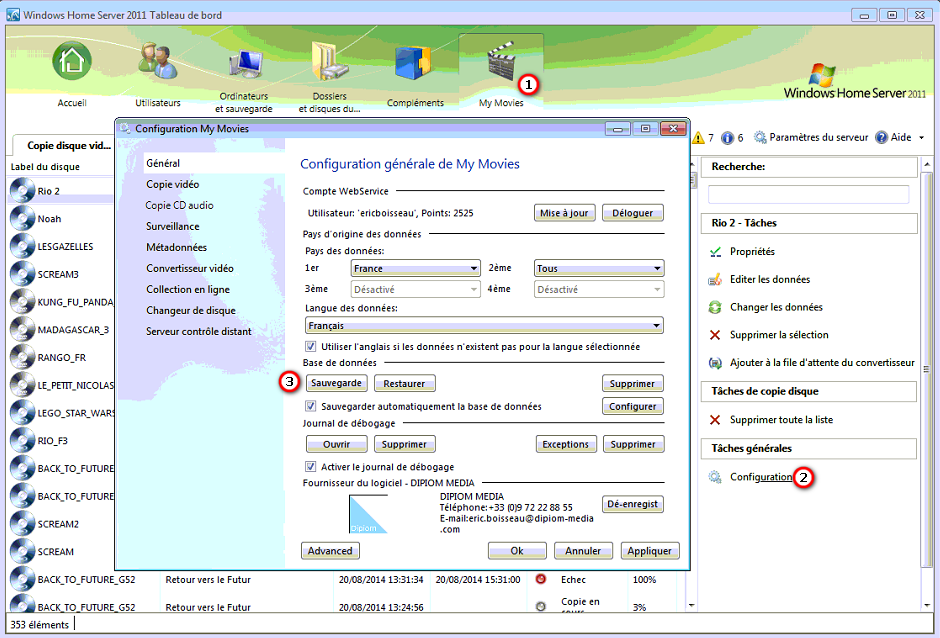
Task: Click the Configuration gear icon in tasks
Action: [715, 477]
